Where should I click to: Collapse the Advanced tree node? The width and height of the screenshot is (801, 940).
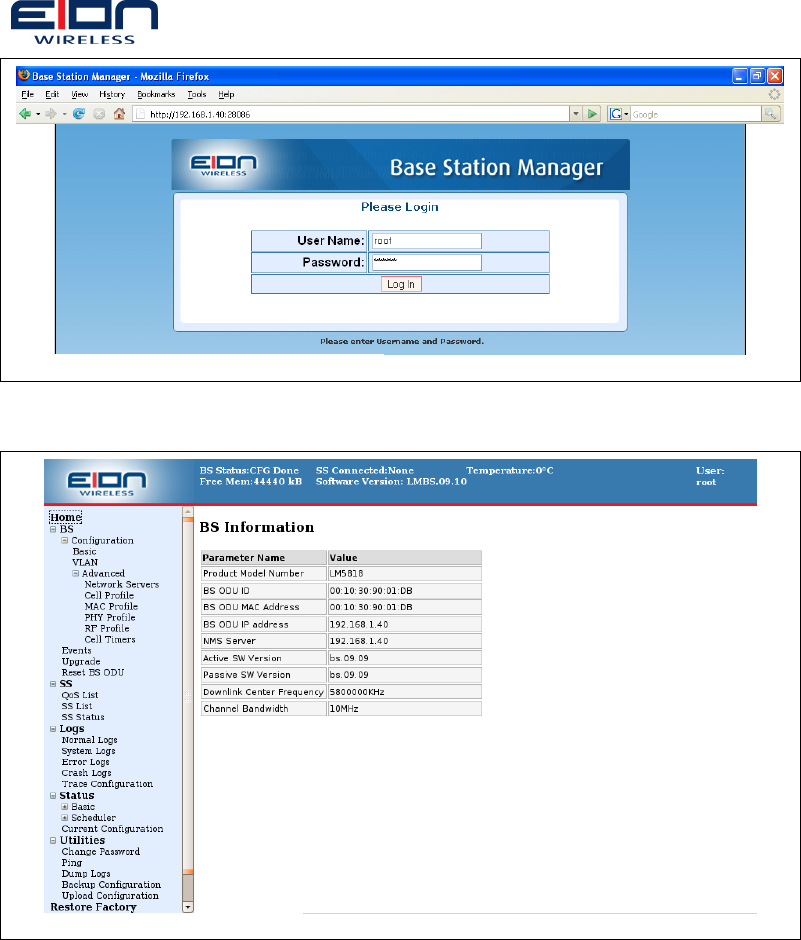pos(76,574)
